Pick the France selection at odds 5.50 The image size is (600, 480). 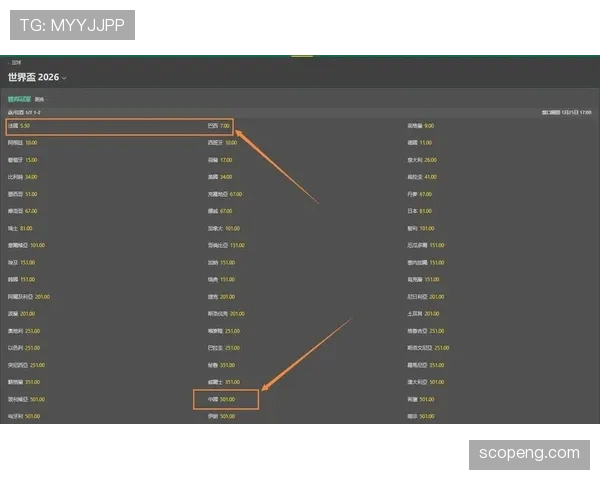pyautogui.click(x=19, y=126)
